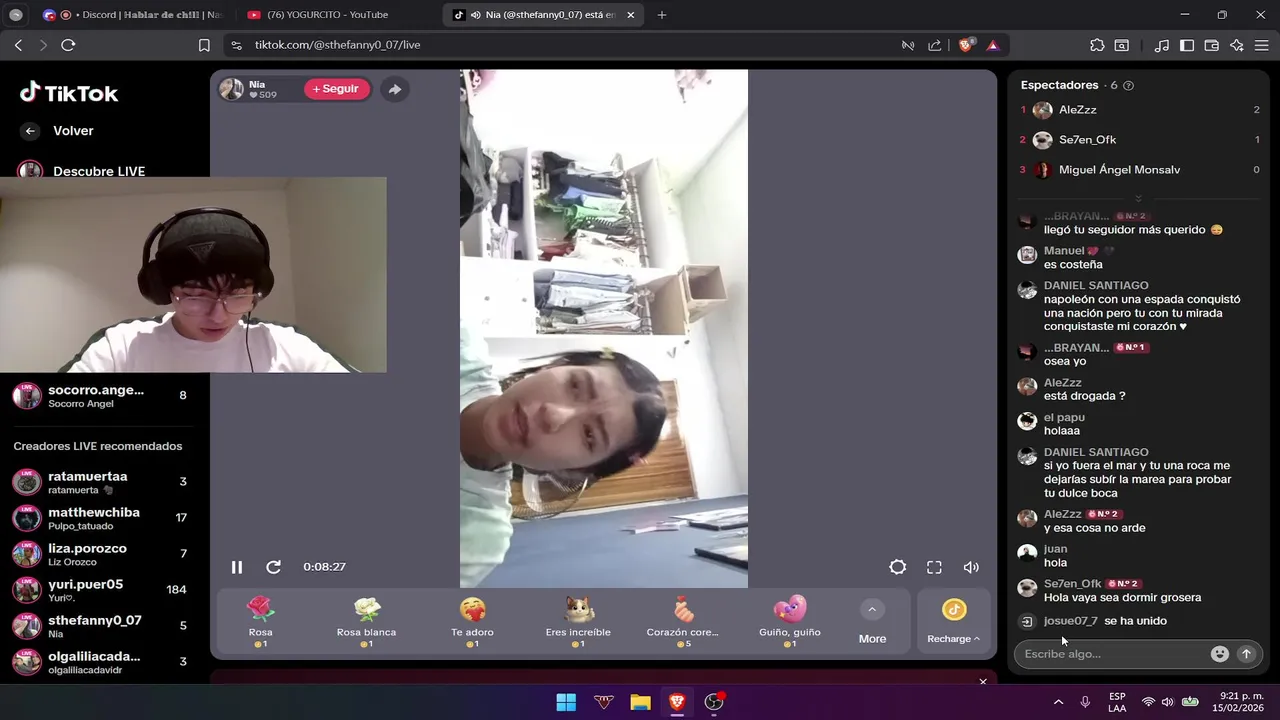Open File Explorer from taskbar

click(x=640, y=702)
